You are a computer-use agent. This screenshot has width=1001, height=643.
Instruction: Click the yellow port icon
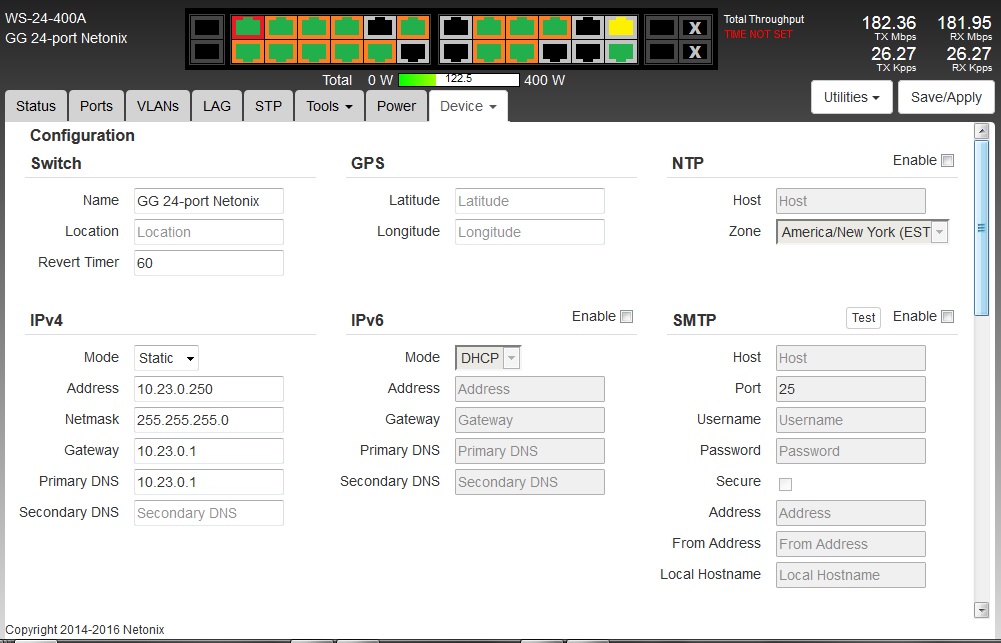click(x=620, y=27)
